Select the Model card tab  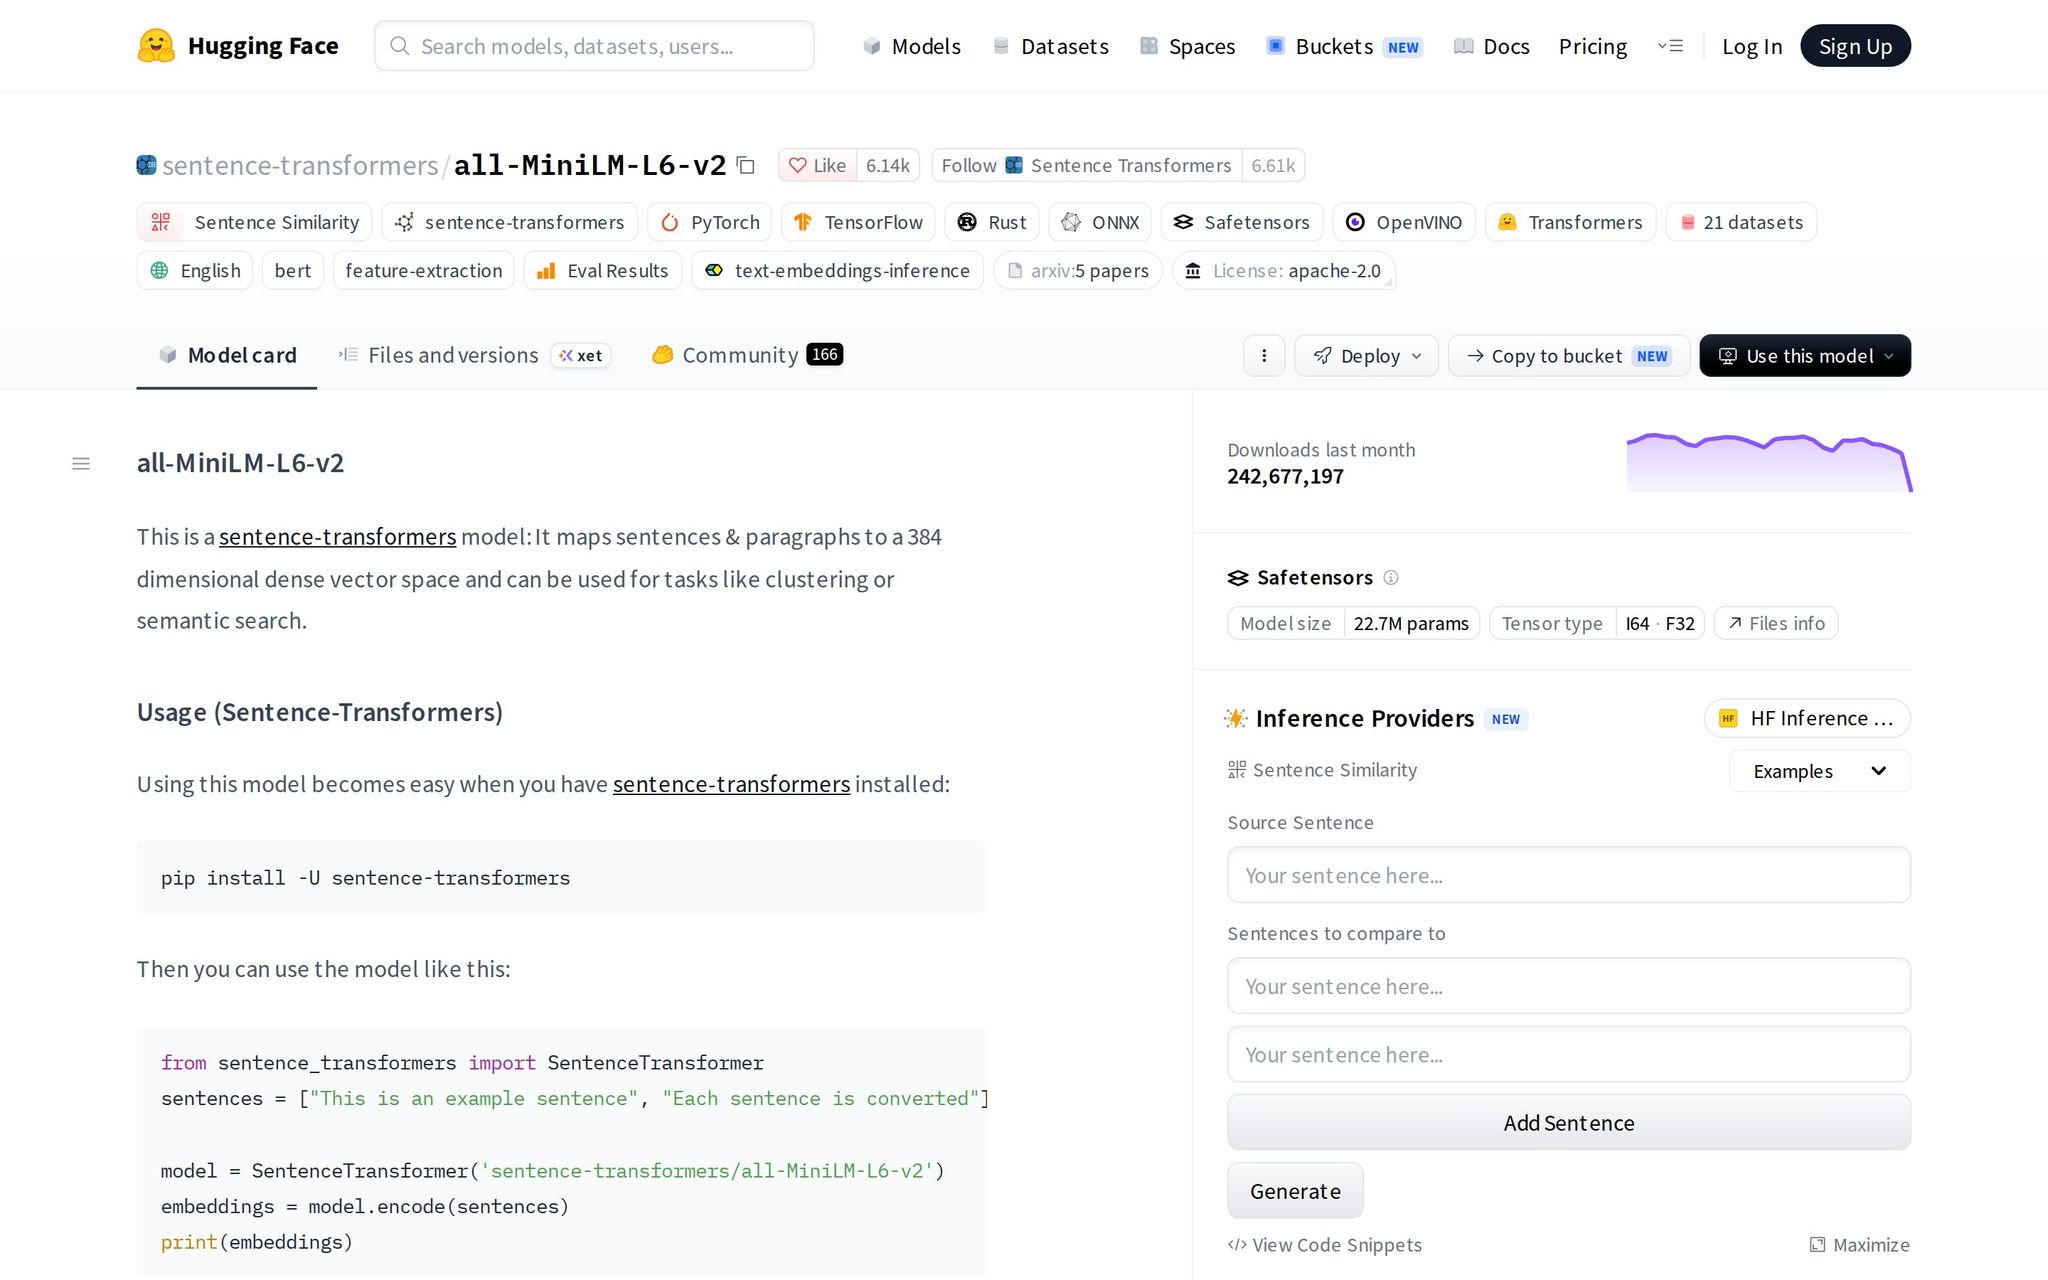tap(227, 355)
